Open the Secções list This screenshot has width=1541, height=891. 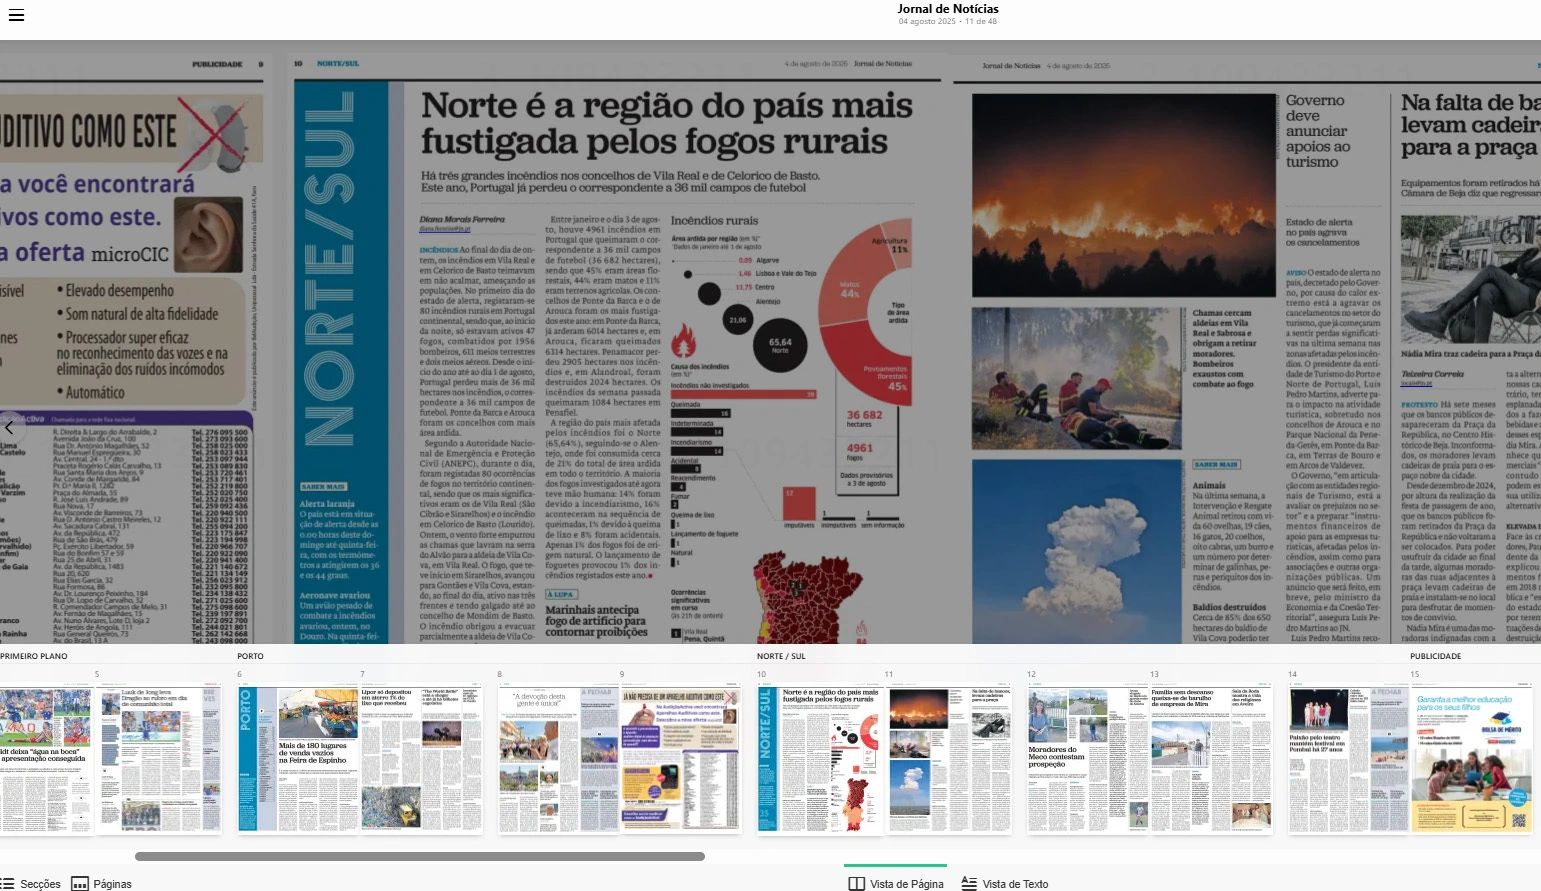click(31, 884)
